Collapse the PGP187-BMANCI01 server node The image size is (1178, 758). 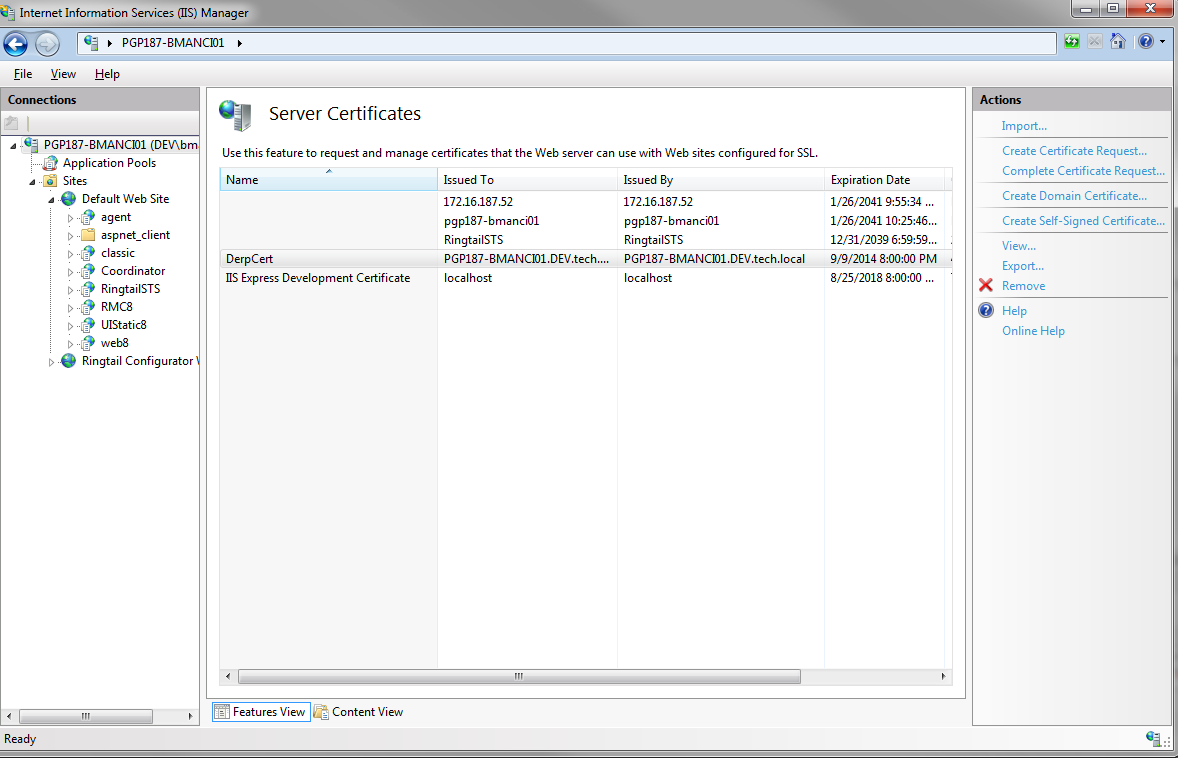pyautogui.click(x=13, y=146)
